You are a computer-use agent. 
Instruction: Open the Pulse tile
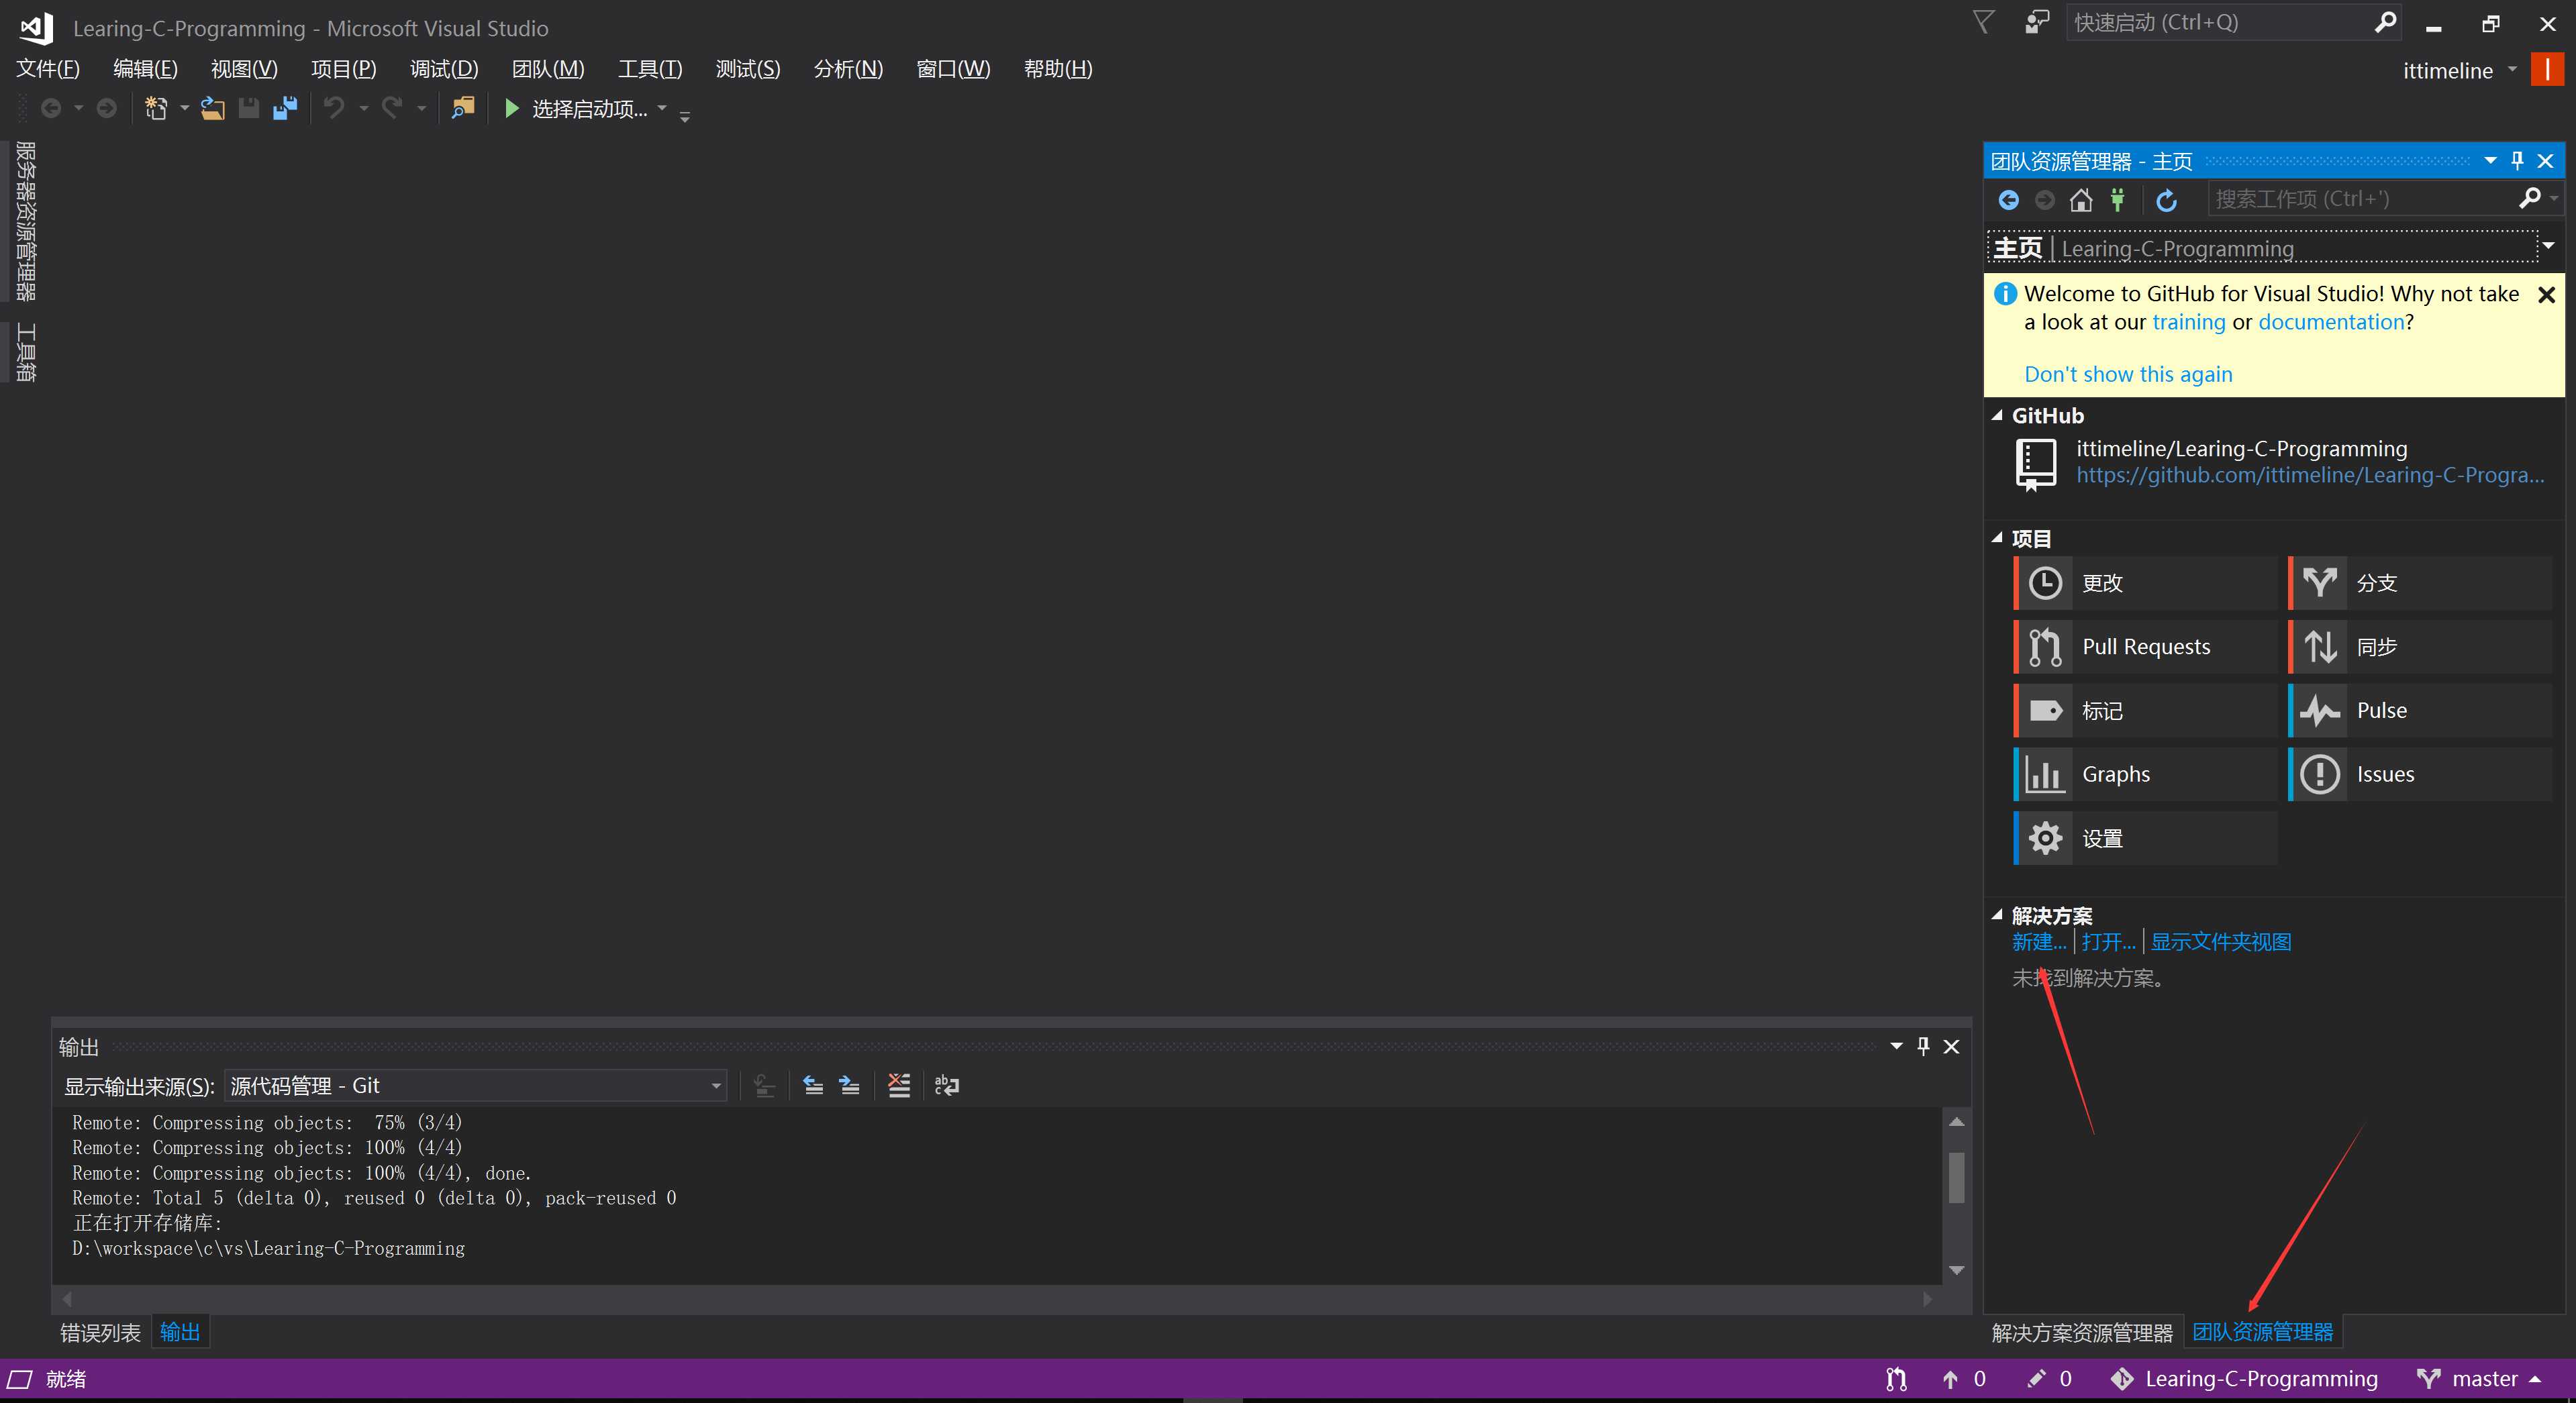coord(2420,711)
